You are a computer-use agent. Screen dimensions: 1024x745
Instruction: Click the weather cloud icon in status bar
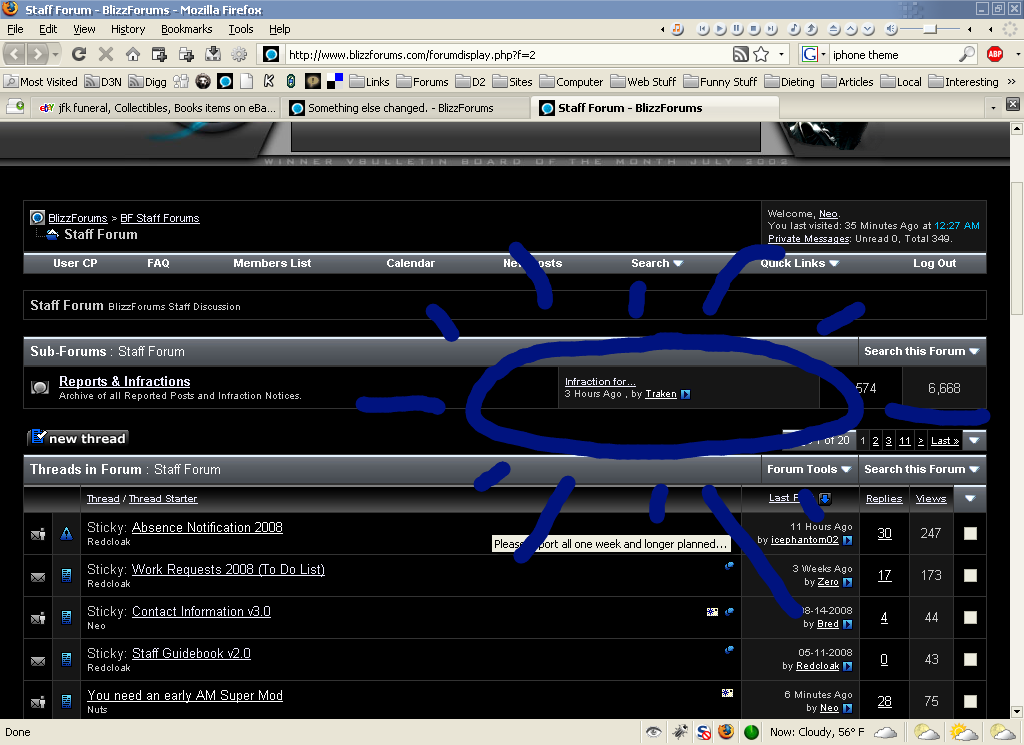pos(885,732)
